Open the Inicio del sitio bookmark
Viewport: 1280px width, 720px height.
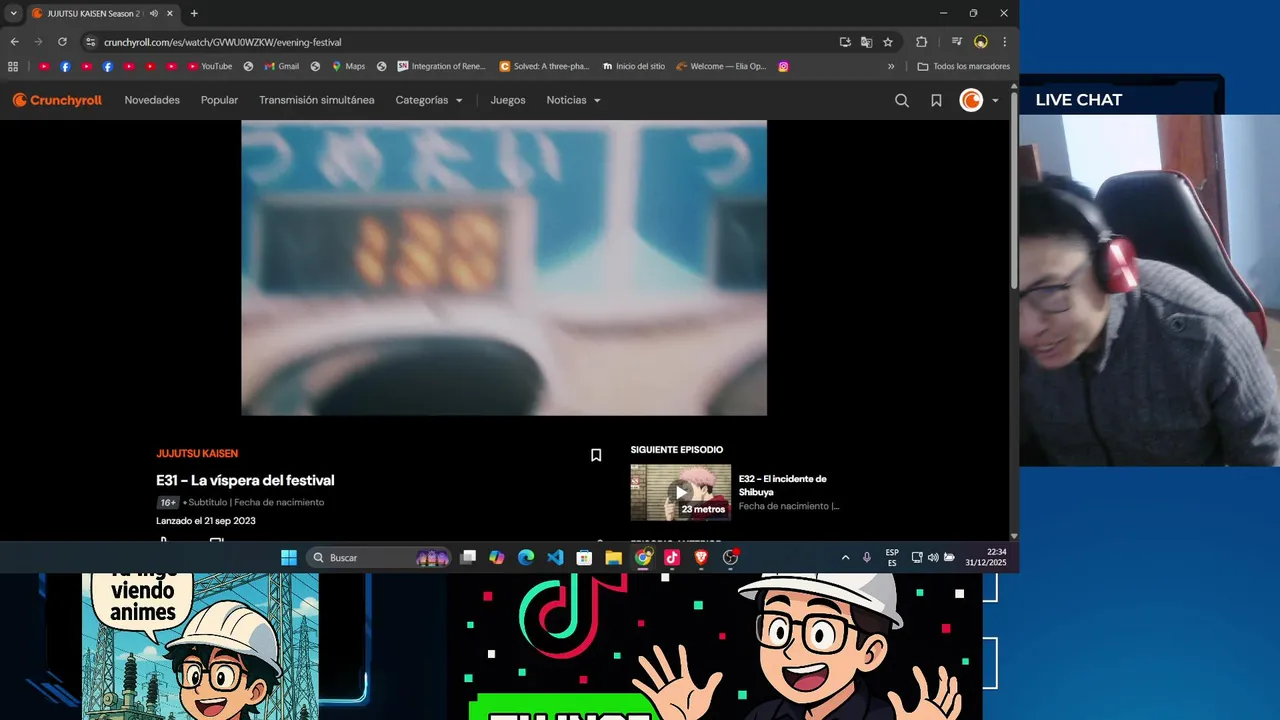pyautogui.click(x=634, y=66)
